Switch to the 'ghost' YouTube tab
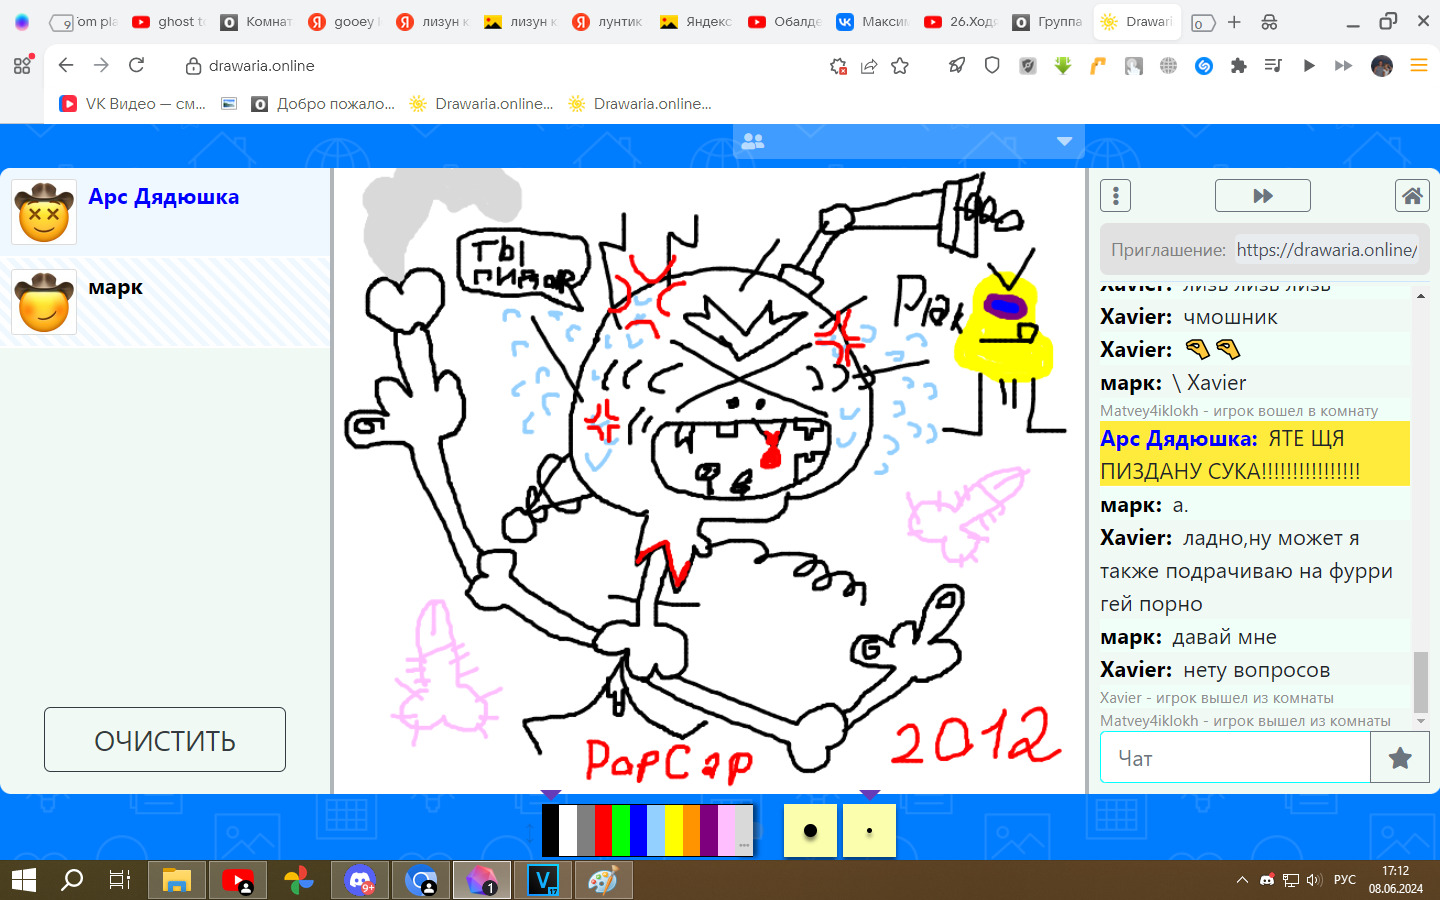The image size is (1440, 900). [169, 22]
